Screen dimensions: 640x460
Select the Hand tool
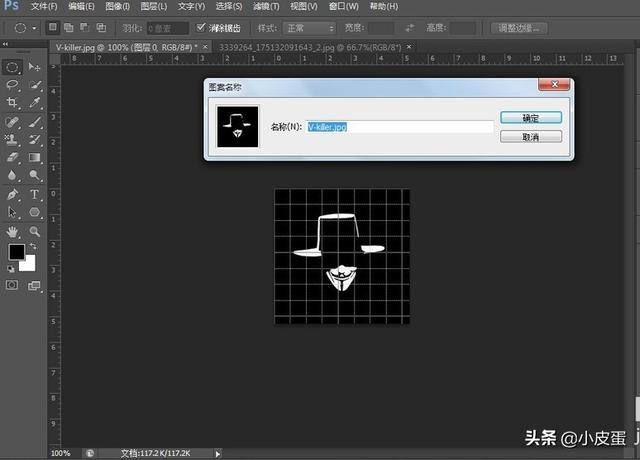[x=12, y=232]
